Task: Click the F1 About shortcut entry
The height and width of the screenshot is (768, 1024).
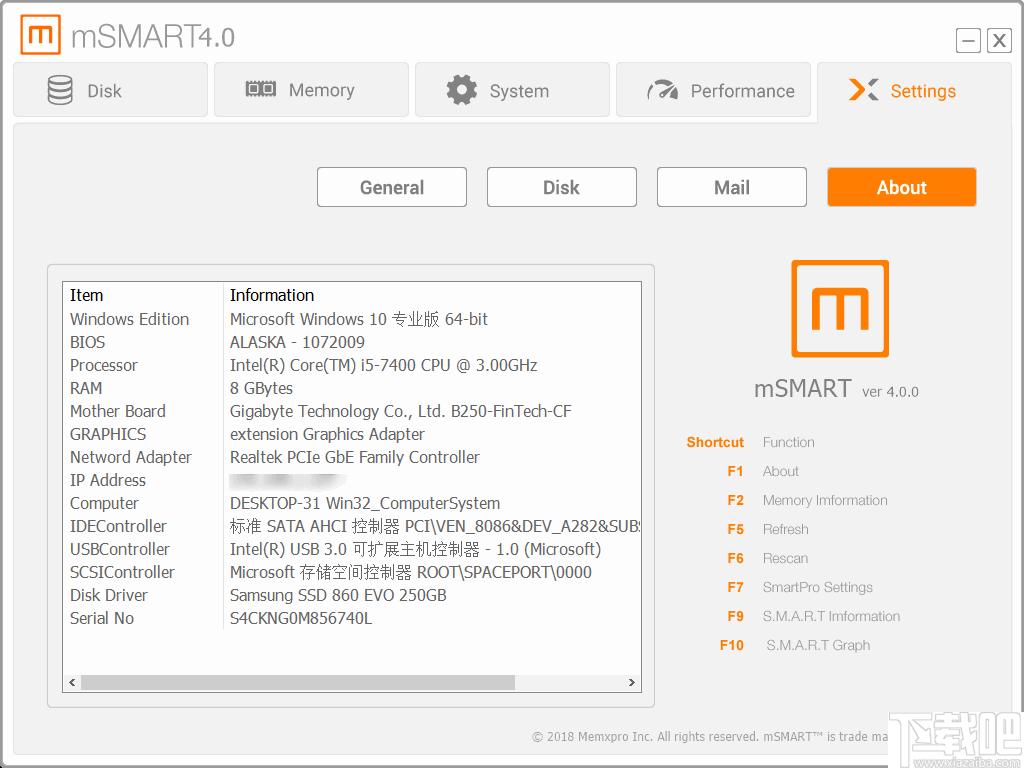Action: coord(763,472)
